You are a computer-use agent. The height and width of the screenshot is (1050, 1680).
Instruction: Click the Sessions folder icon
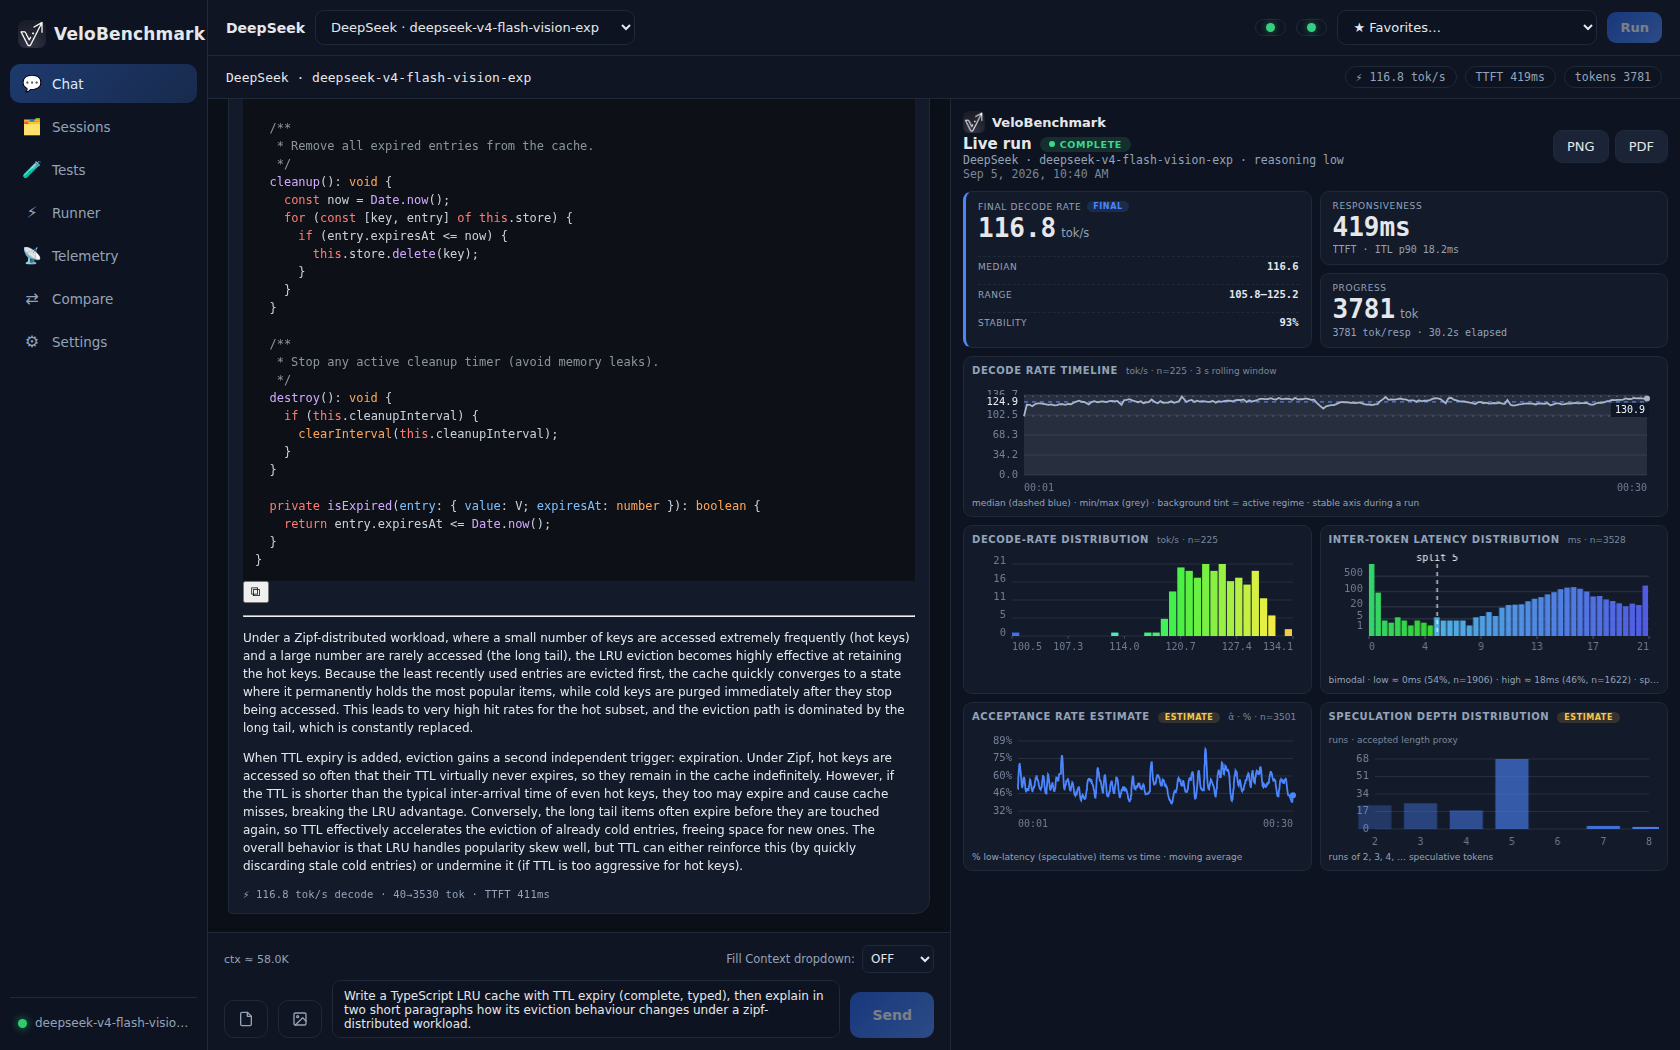[32, 127]
